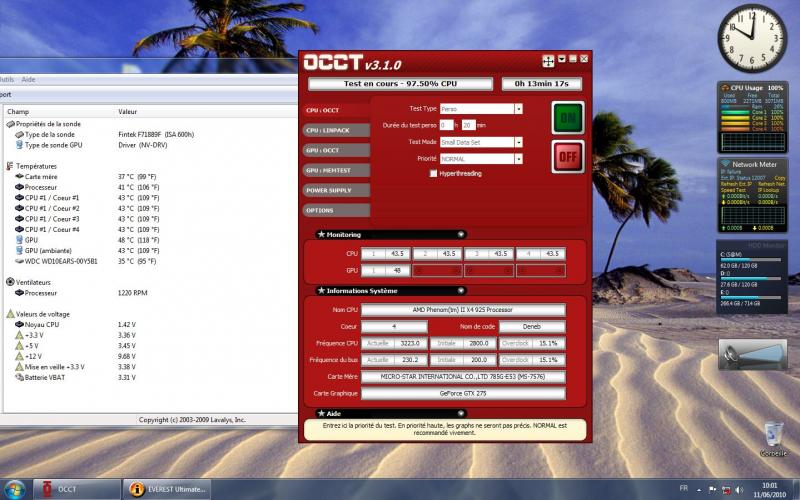This screenshot has width=800, height=500.
Task: Click the elapsed time 0h 13min 17s display
Action: point(542,84)
